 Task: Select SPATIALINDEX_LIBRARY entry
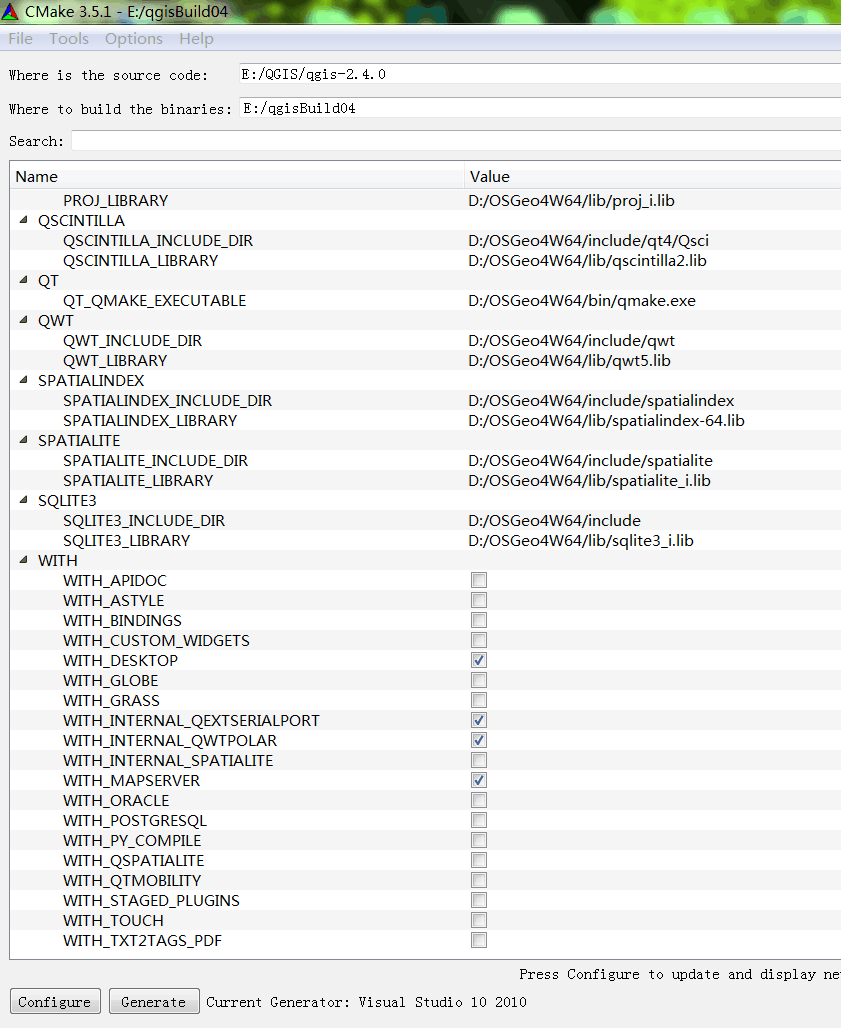tap(149, 420)
